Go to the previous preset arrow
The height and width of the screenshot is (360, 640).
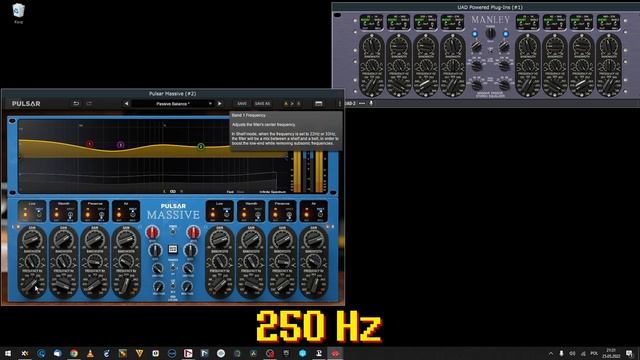pyautogui.click(x=126, y=104)
